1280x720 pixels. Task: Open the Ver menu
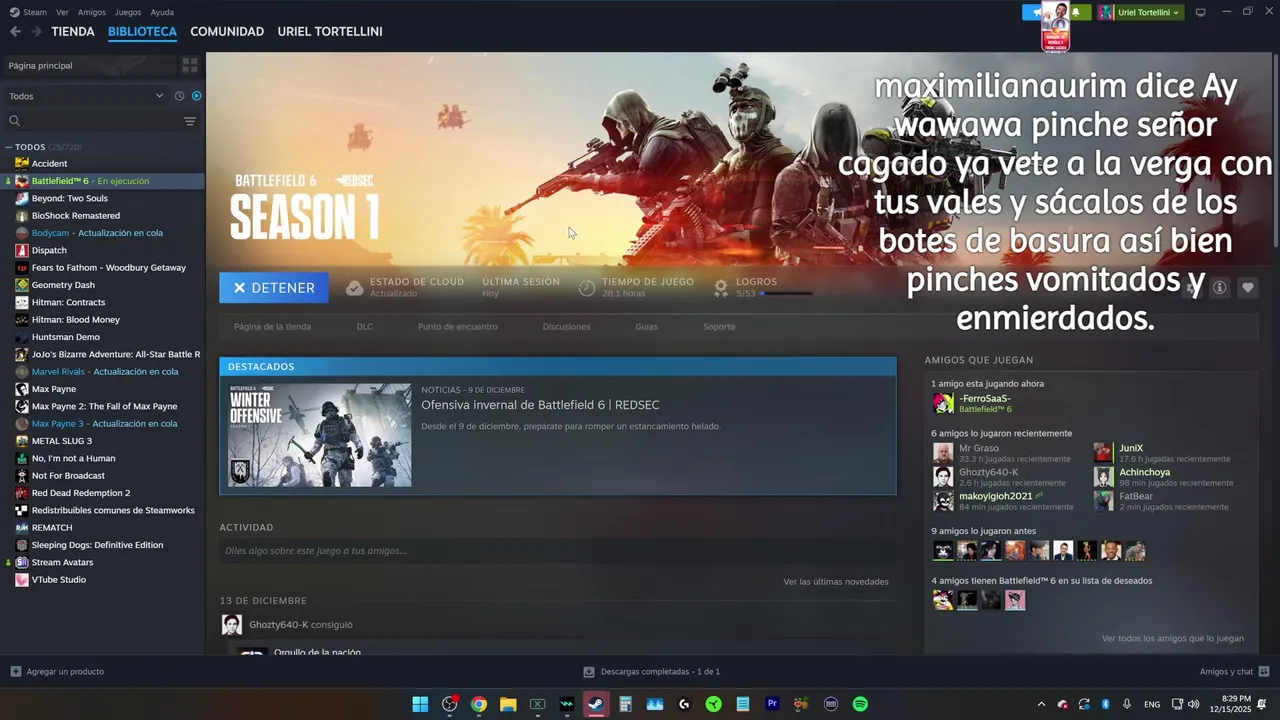tap(62, 12)
